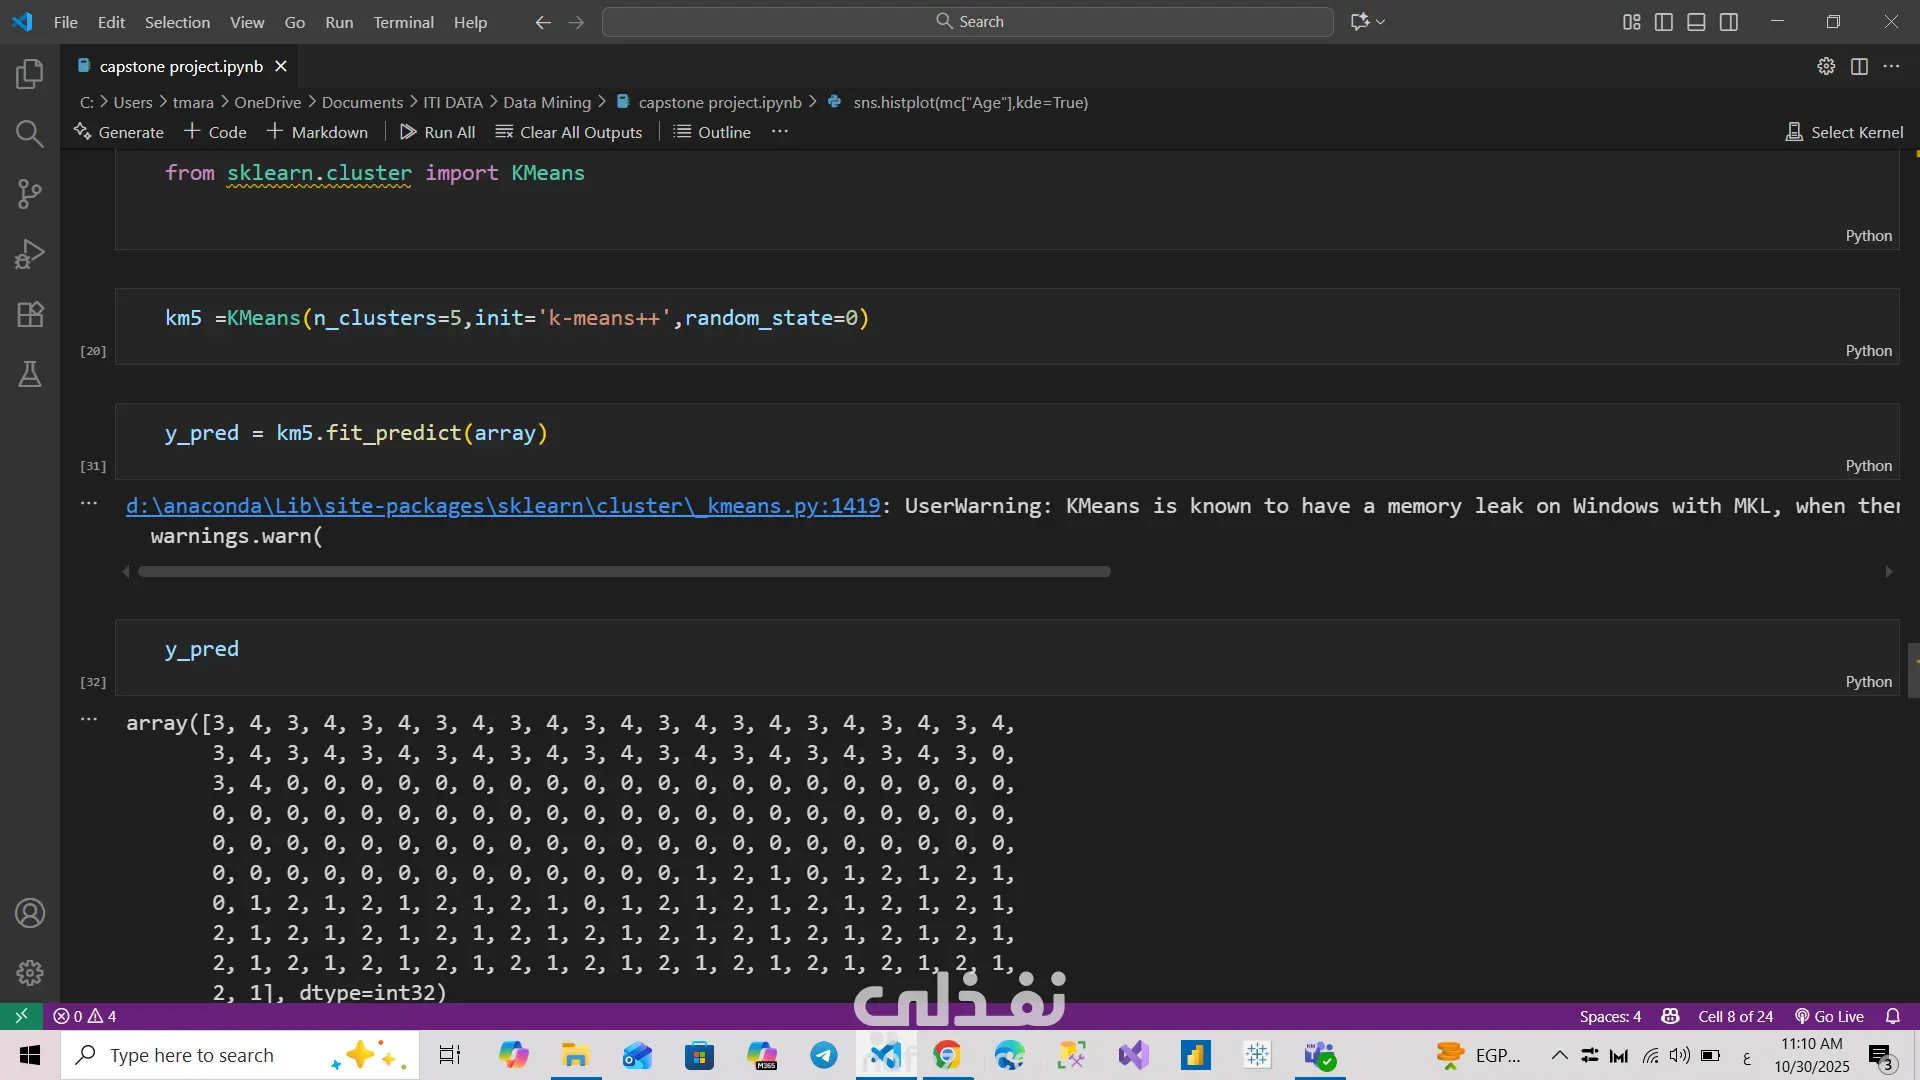1920x1080 pixels.
Task: Toggle the primary side bar layout
Action: coord(1664,22)
